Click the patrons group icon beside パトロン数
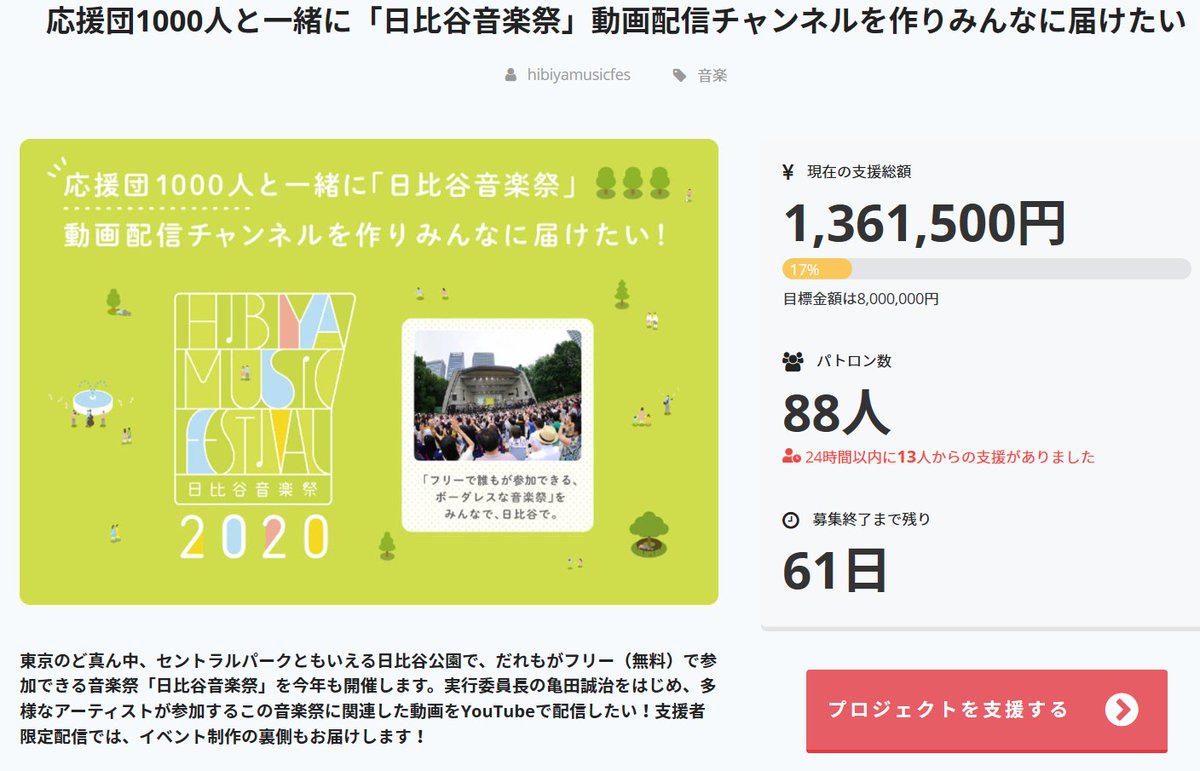1200x771 pixels. [792, 362]
